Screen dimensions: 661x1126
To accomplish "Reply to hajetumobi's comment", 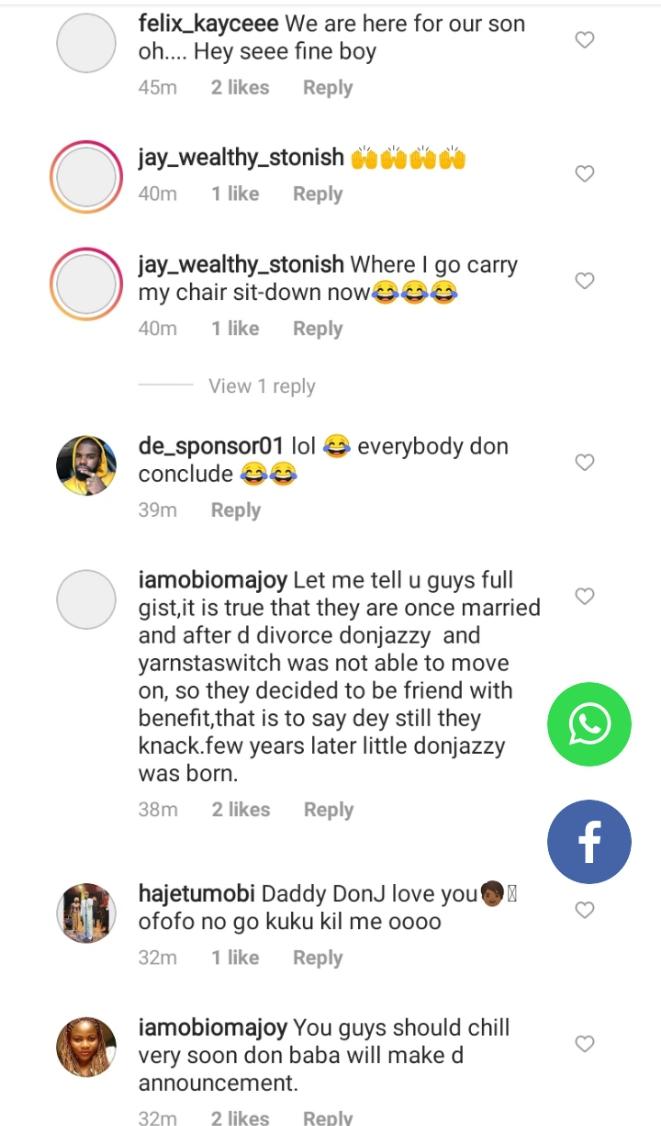I will 317,958.
